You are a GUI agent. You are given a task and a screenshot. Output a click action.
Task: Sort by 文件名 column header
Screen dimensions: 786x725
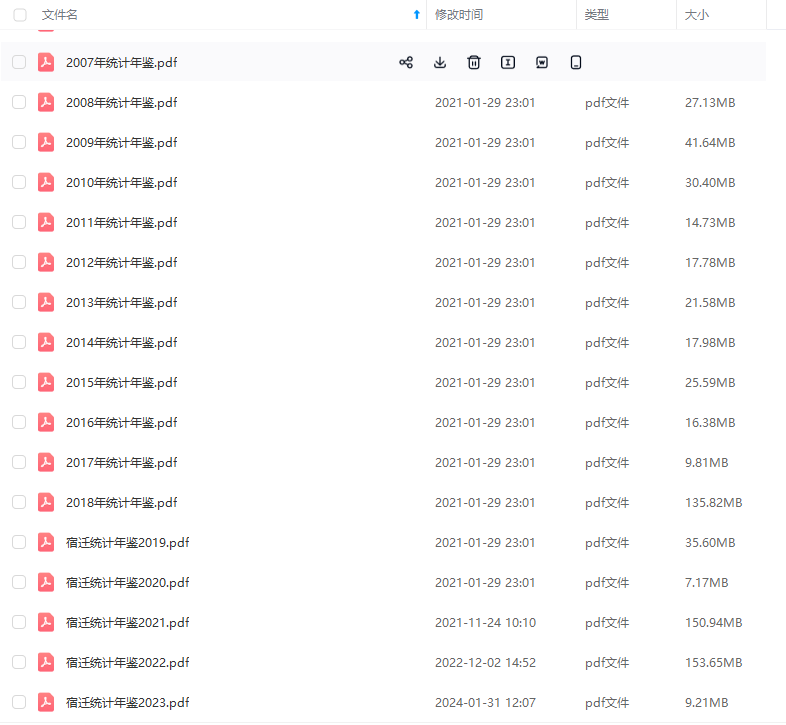pos(60,15)
